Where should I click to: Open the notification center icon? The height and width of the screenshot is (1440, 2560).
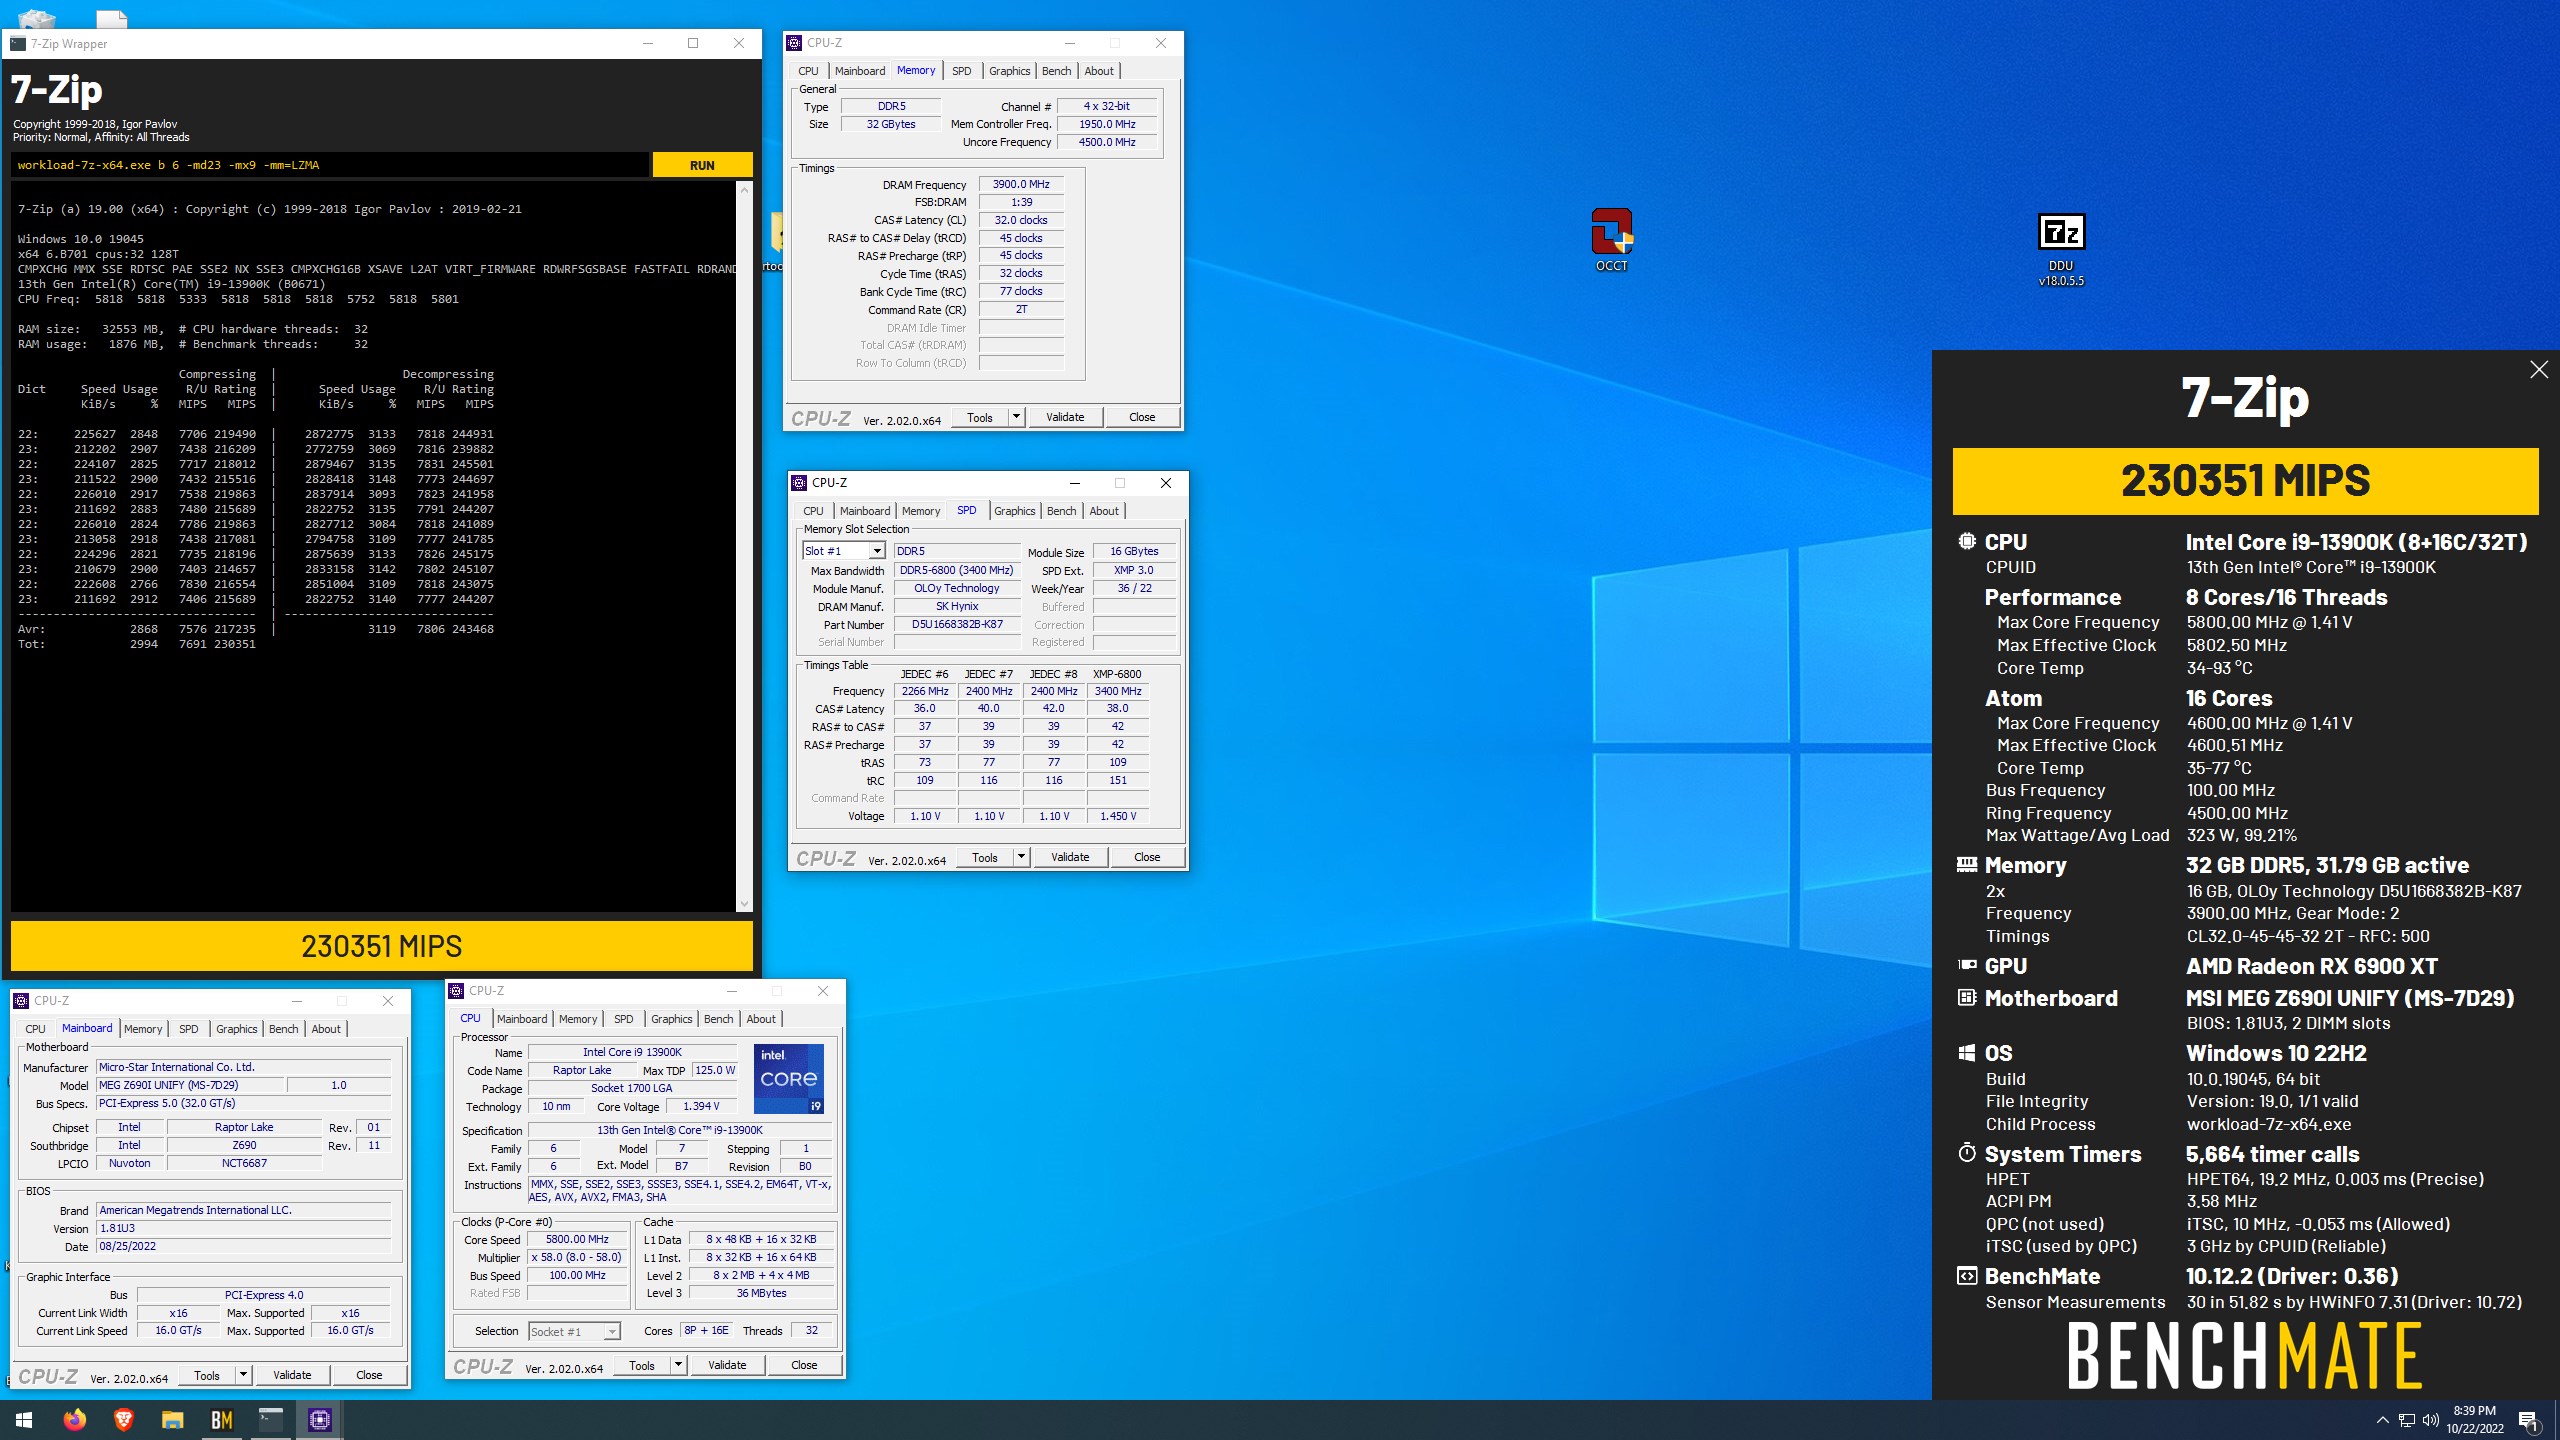pyautogui.click(x=2528, y=1420)
